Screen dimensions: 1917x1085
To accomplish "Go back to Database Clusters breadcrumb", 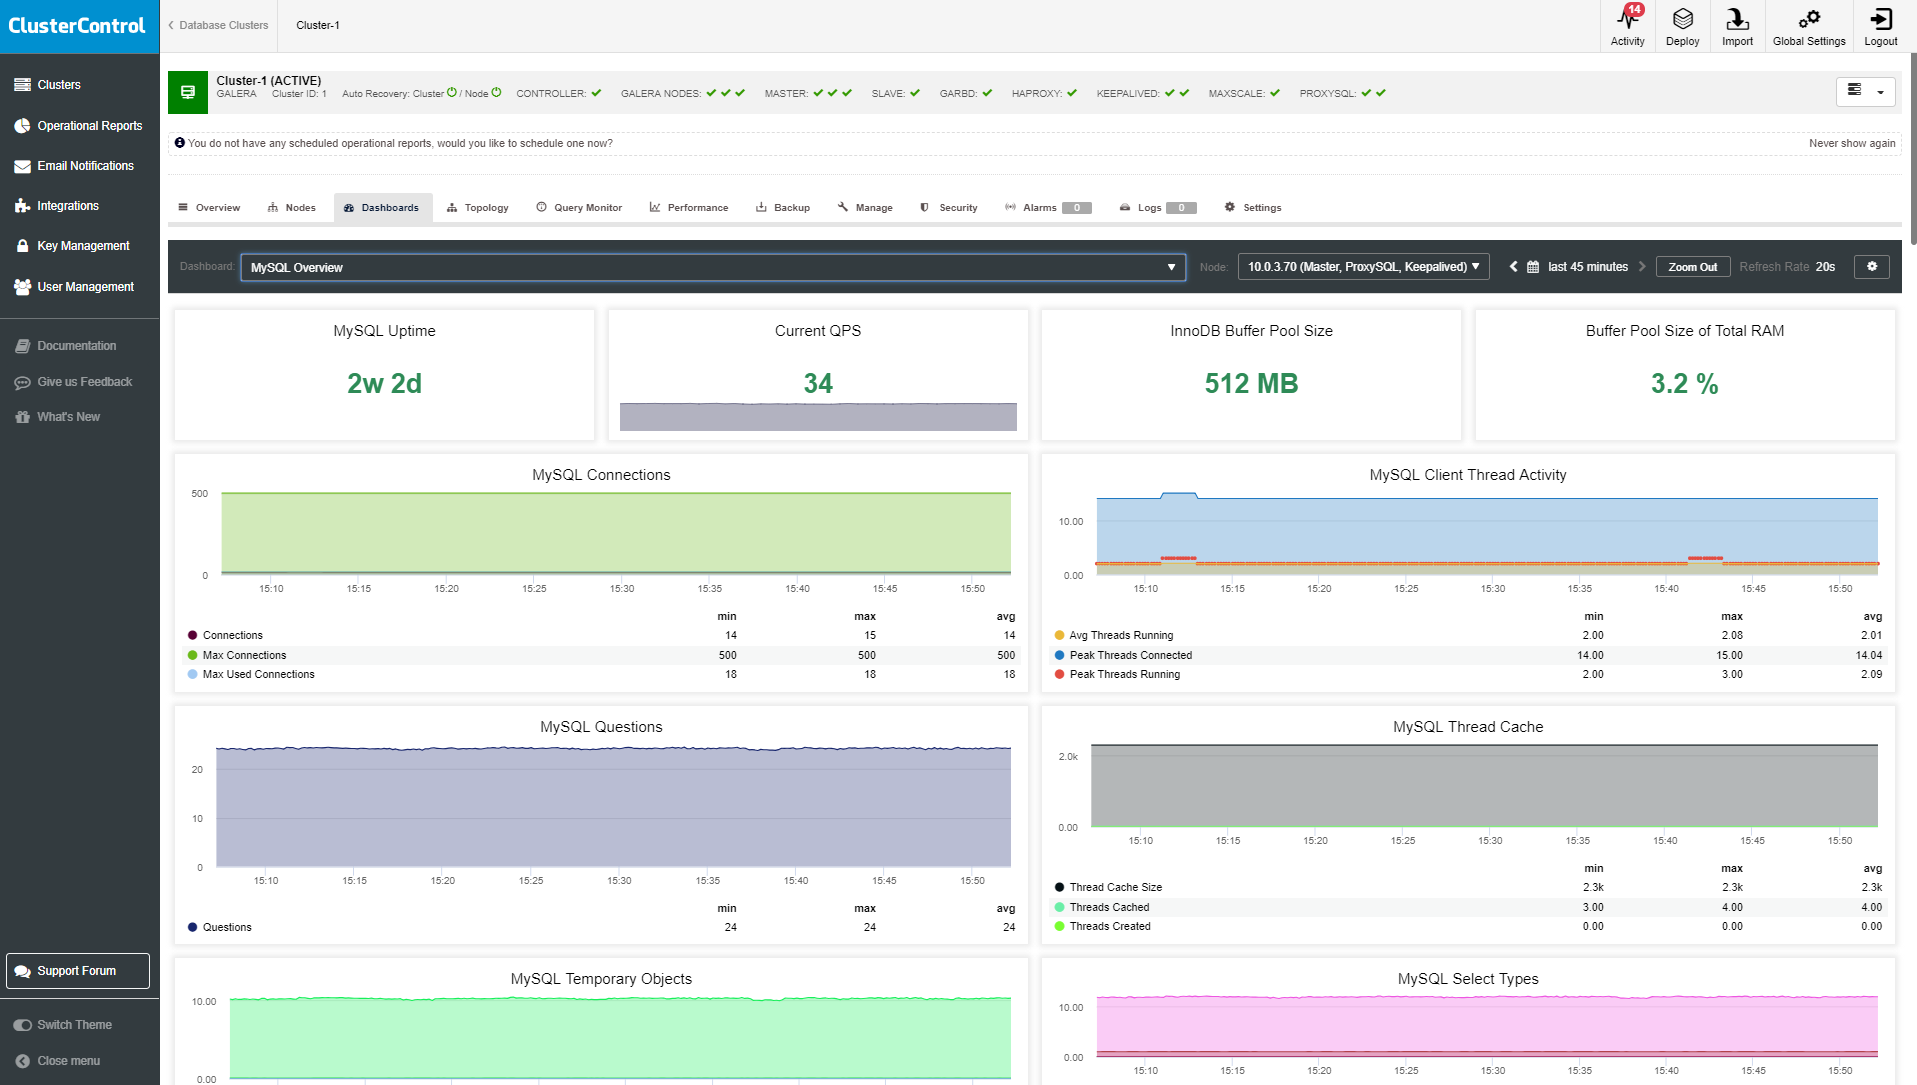I will (x=218, y=26).
